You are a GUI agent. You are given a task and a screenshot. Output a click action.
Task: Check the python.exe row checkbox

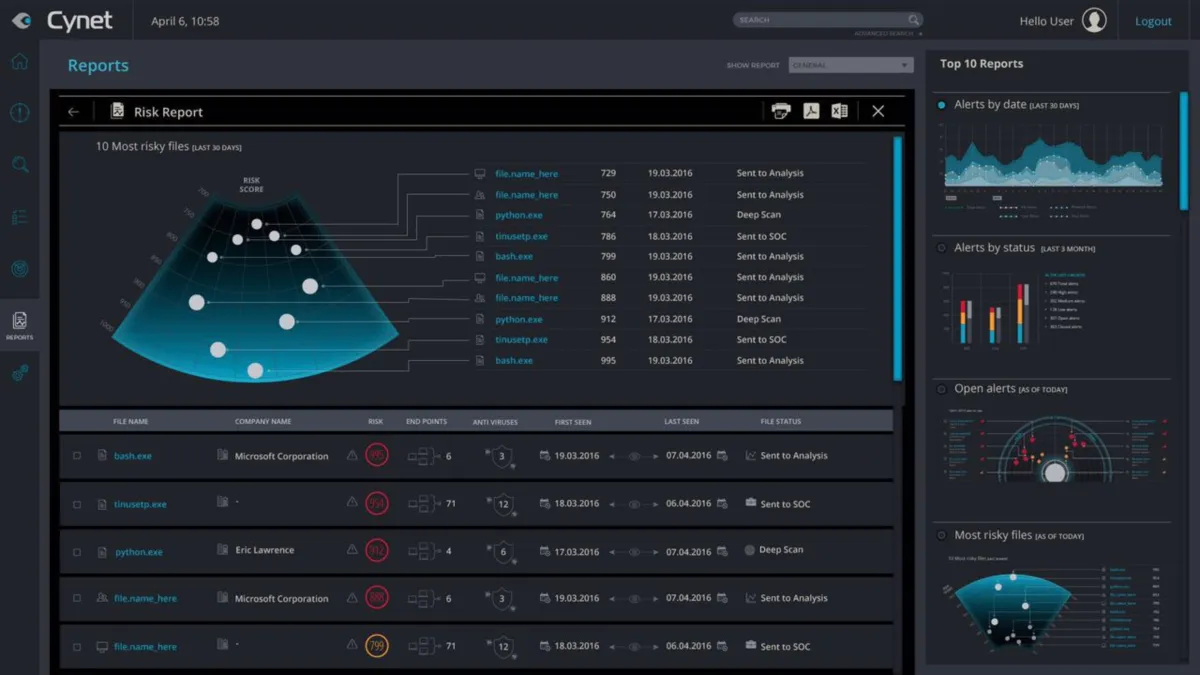pos(77,552)
